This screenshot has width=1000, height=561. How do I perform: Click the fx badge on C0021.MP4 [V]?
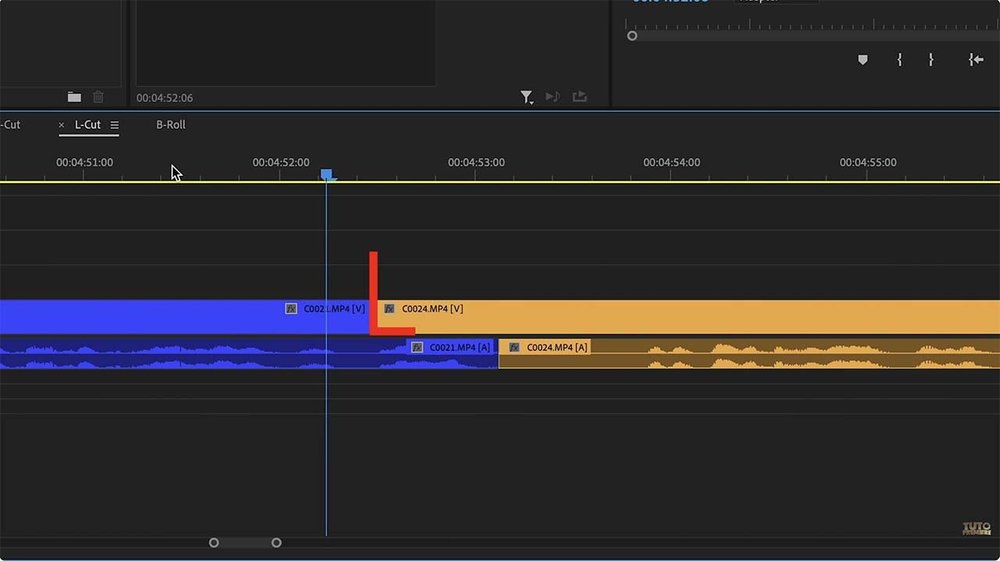coord(291,309)
